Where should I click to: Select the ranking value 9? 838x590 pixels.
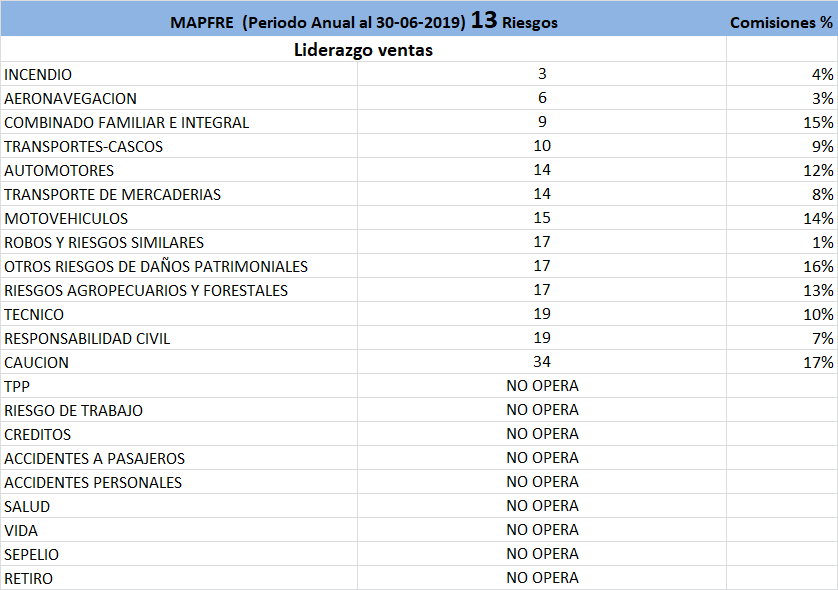pos(542,122)
